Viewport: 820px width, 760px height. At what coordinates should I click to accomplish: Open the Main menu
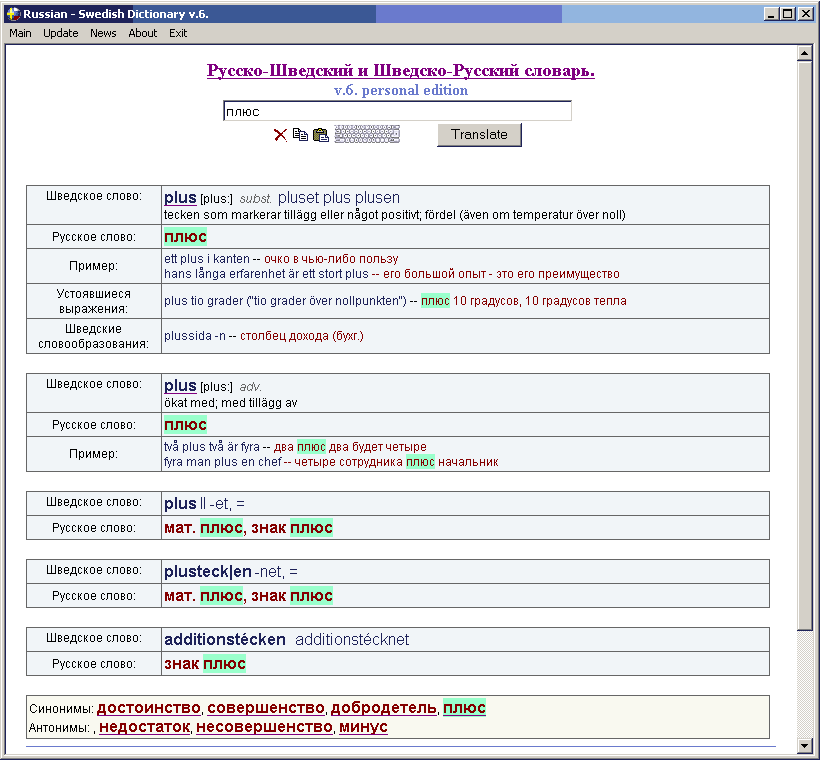click(x=20, y=33)
